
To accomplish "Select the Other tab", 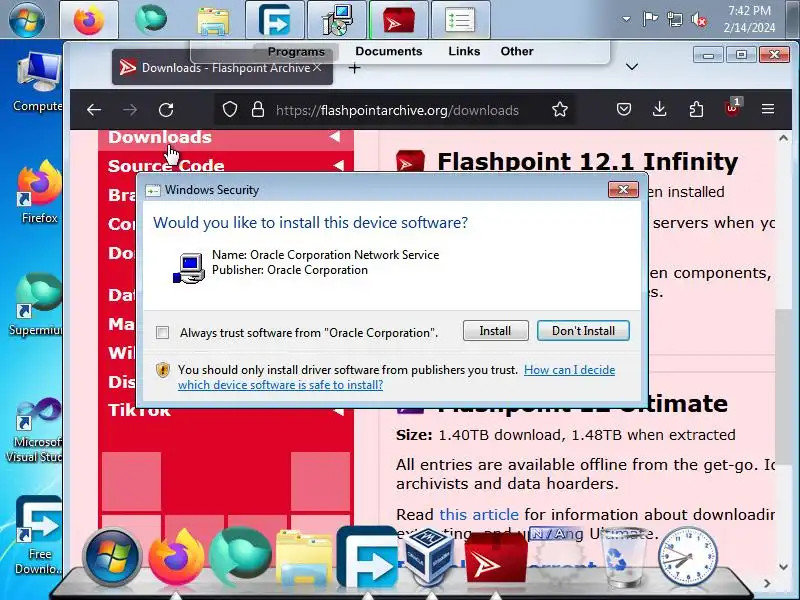I will [517, 51].
